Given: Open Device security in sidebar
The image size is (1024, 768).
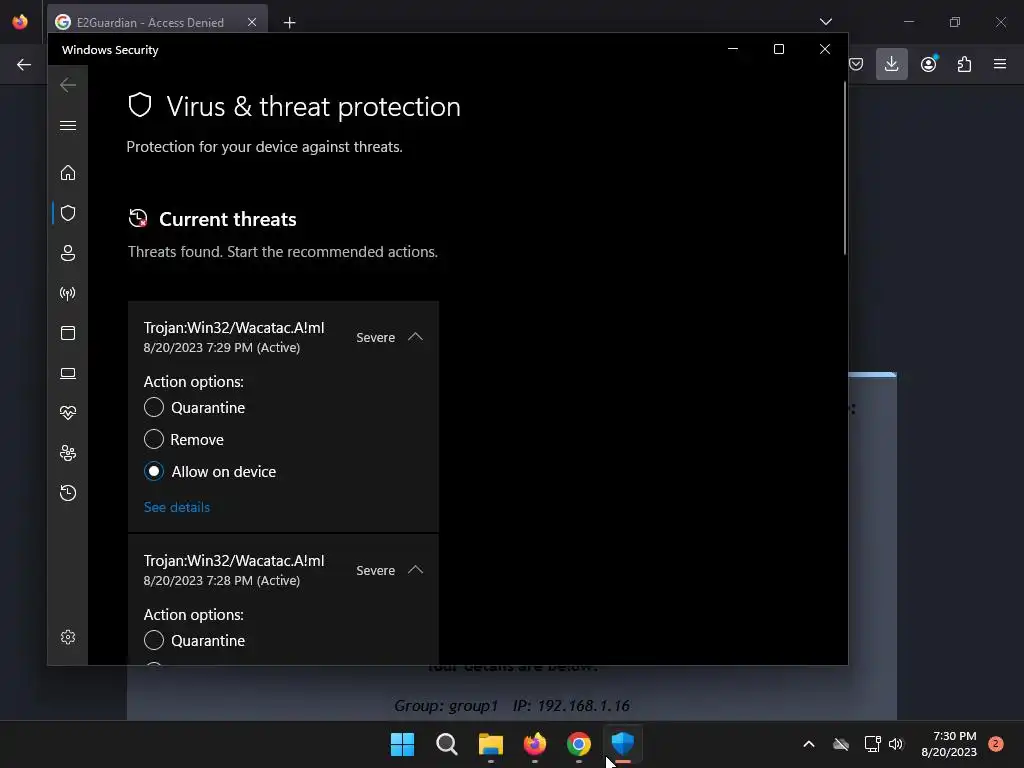Looking at the screenshot, I should [68, 373].
